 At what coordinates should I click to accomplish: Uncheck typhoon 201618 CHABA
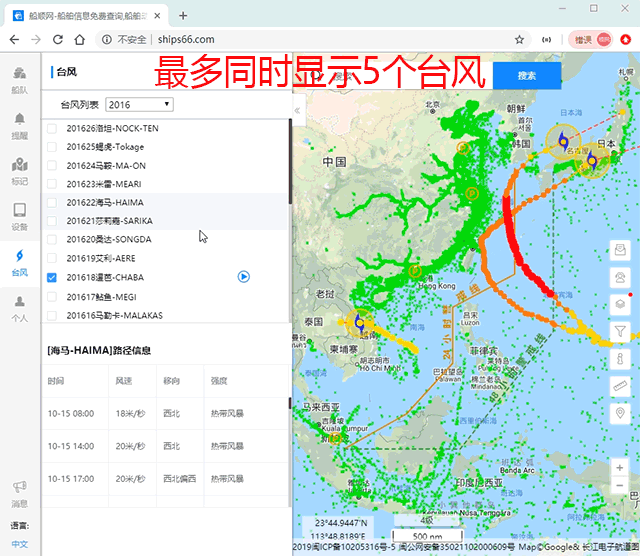click(x=52, y=278)
